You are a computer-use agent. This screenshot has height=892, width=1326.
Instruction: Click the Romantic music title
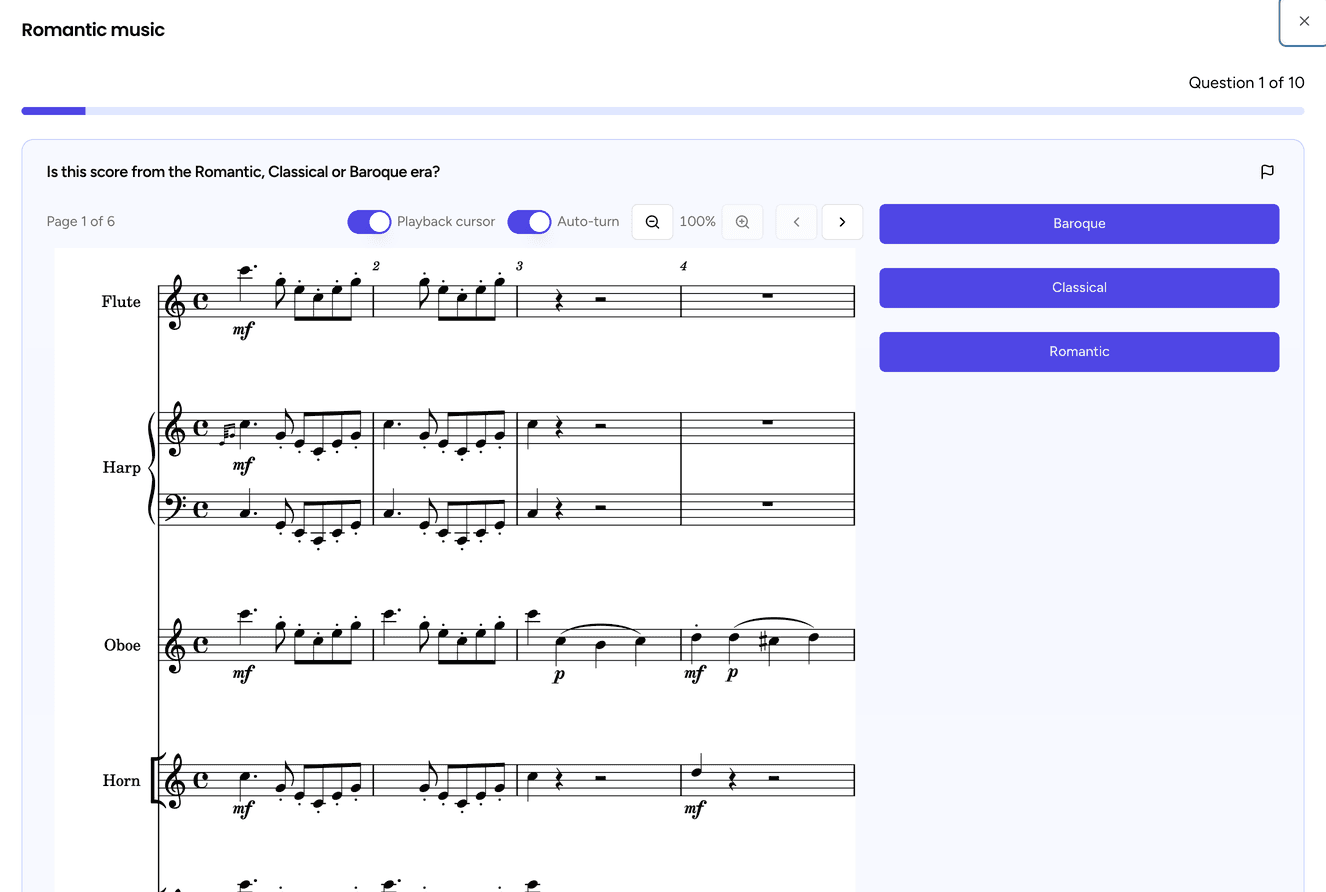click(93, 30)
